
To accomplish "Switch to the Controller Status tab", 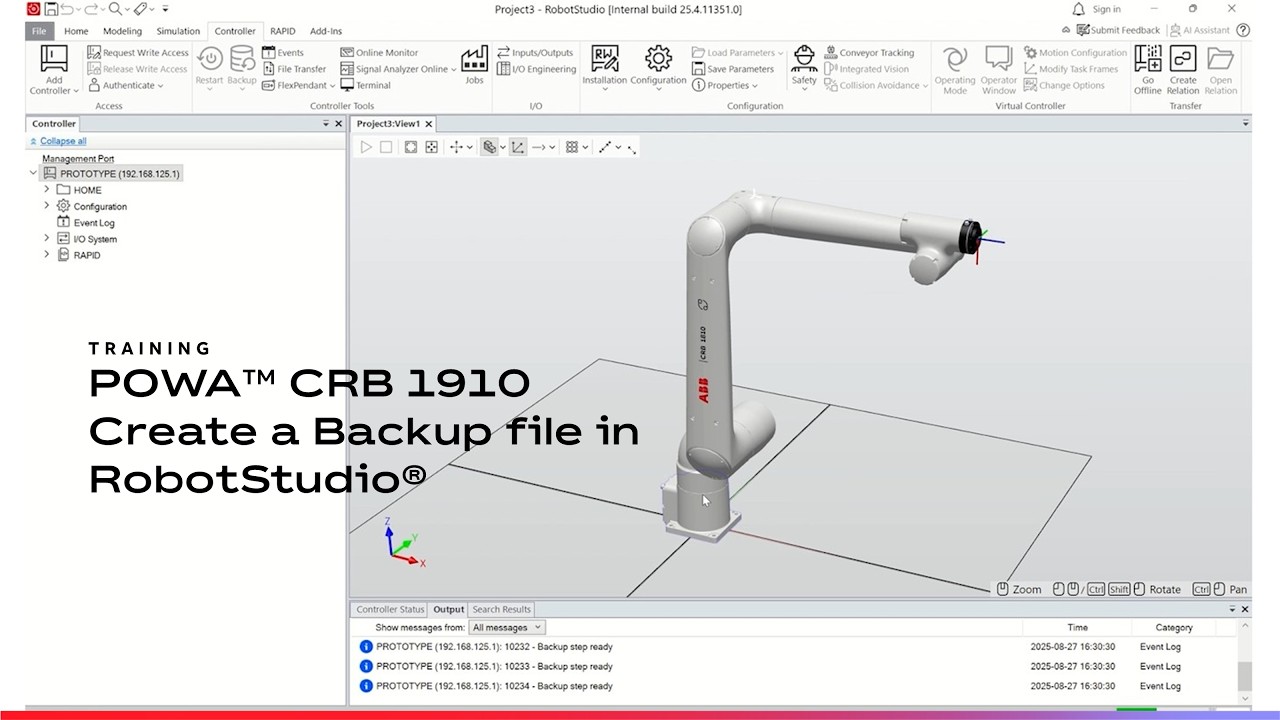I will click(x=390, y=609).
